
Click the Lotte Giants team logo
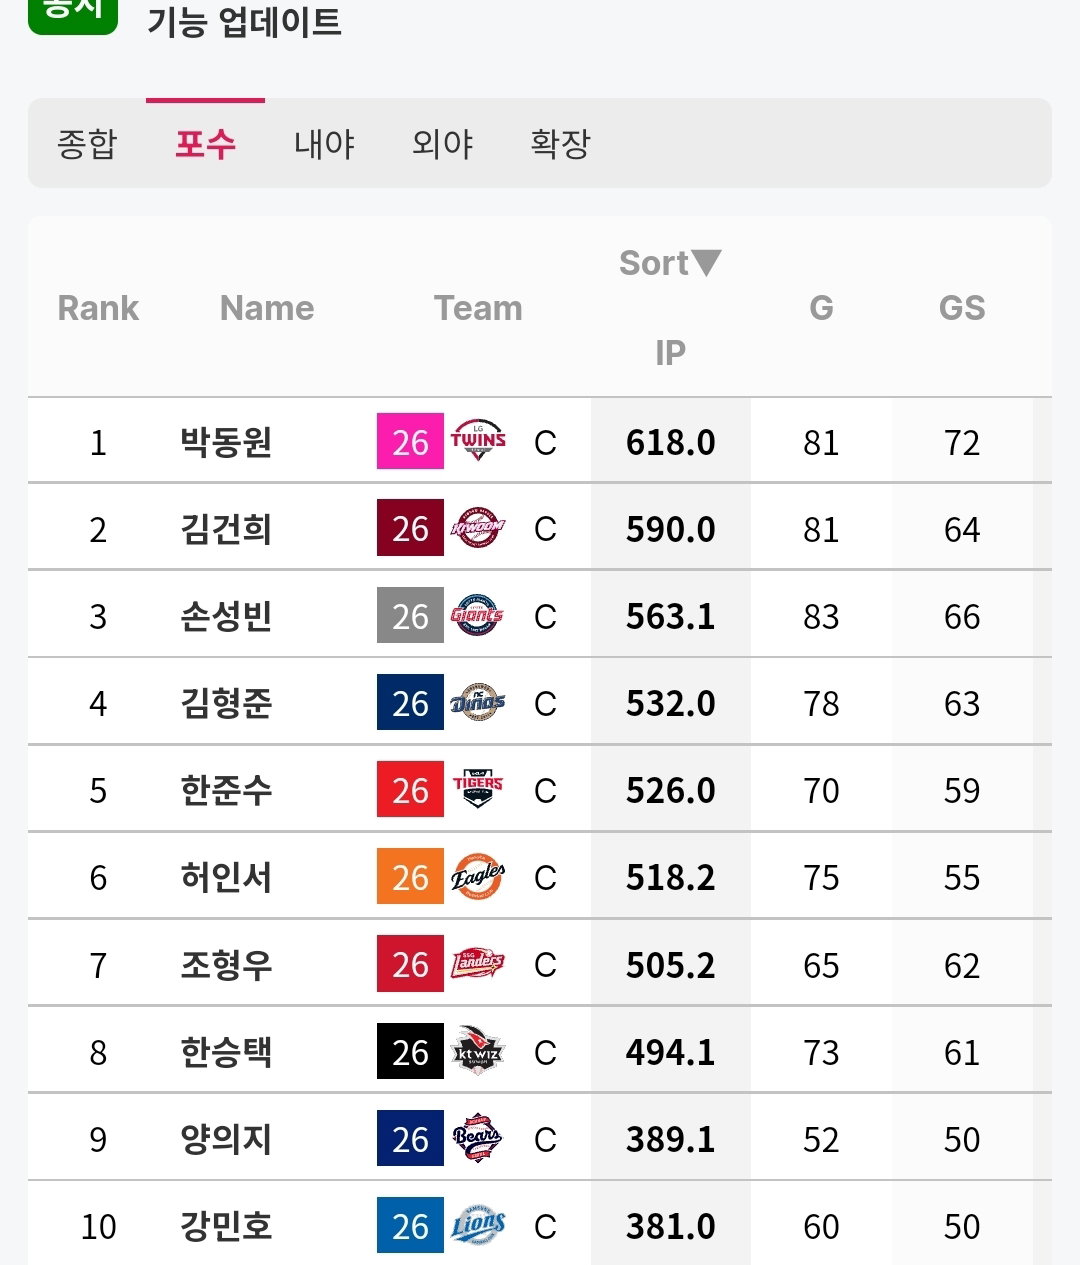478,615
